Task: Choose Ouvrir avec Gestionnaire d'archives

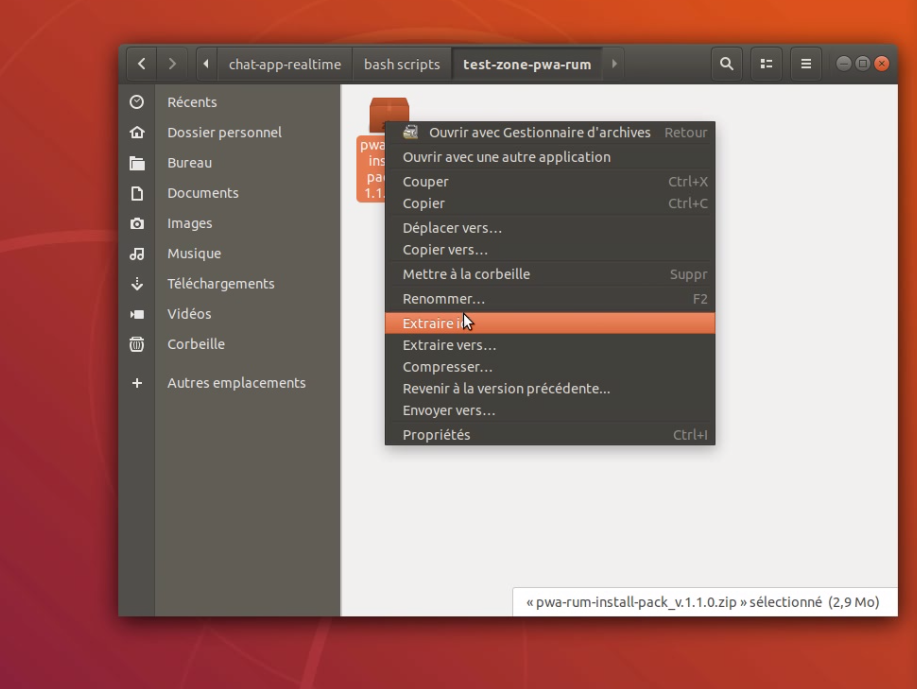Action: (x=539, y=132)
